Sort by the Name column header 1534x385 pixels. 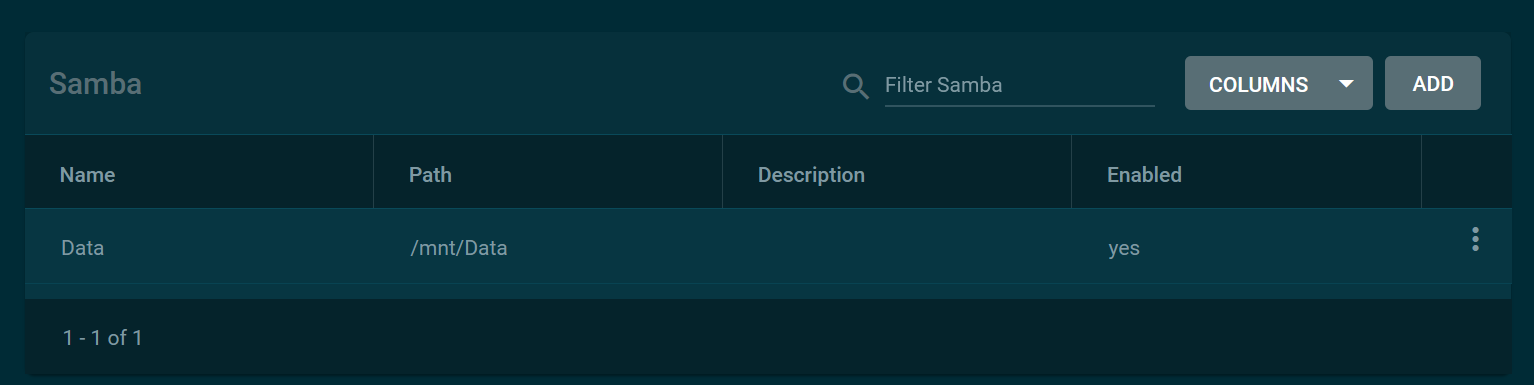pyautogui.click(x=88, y=175)
